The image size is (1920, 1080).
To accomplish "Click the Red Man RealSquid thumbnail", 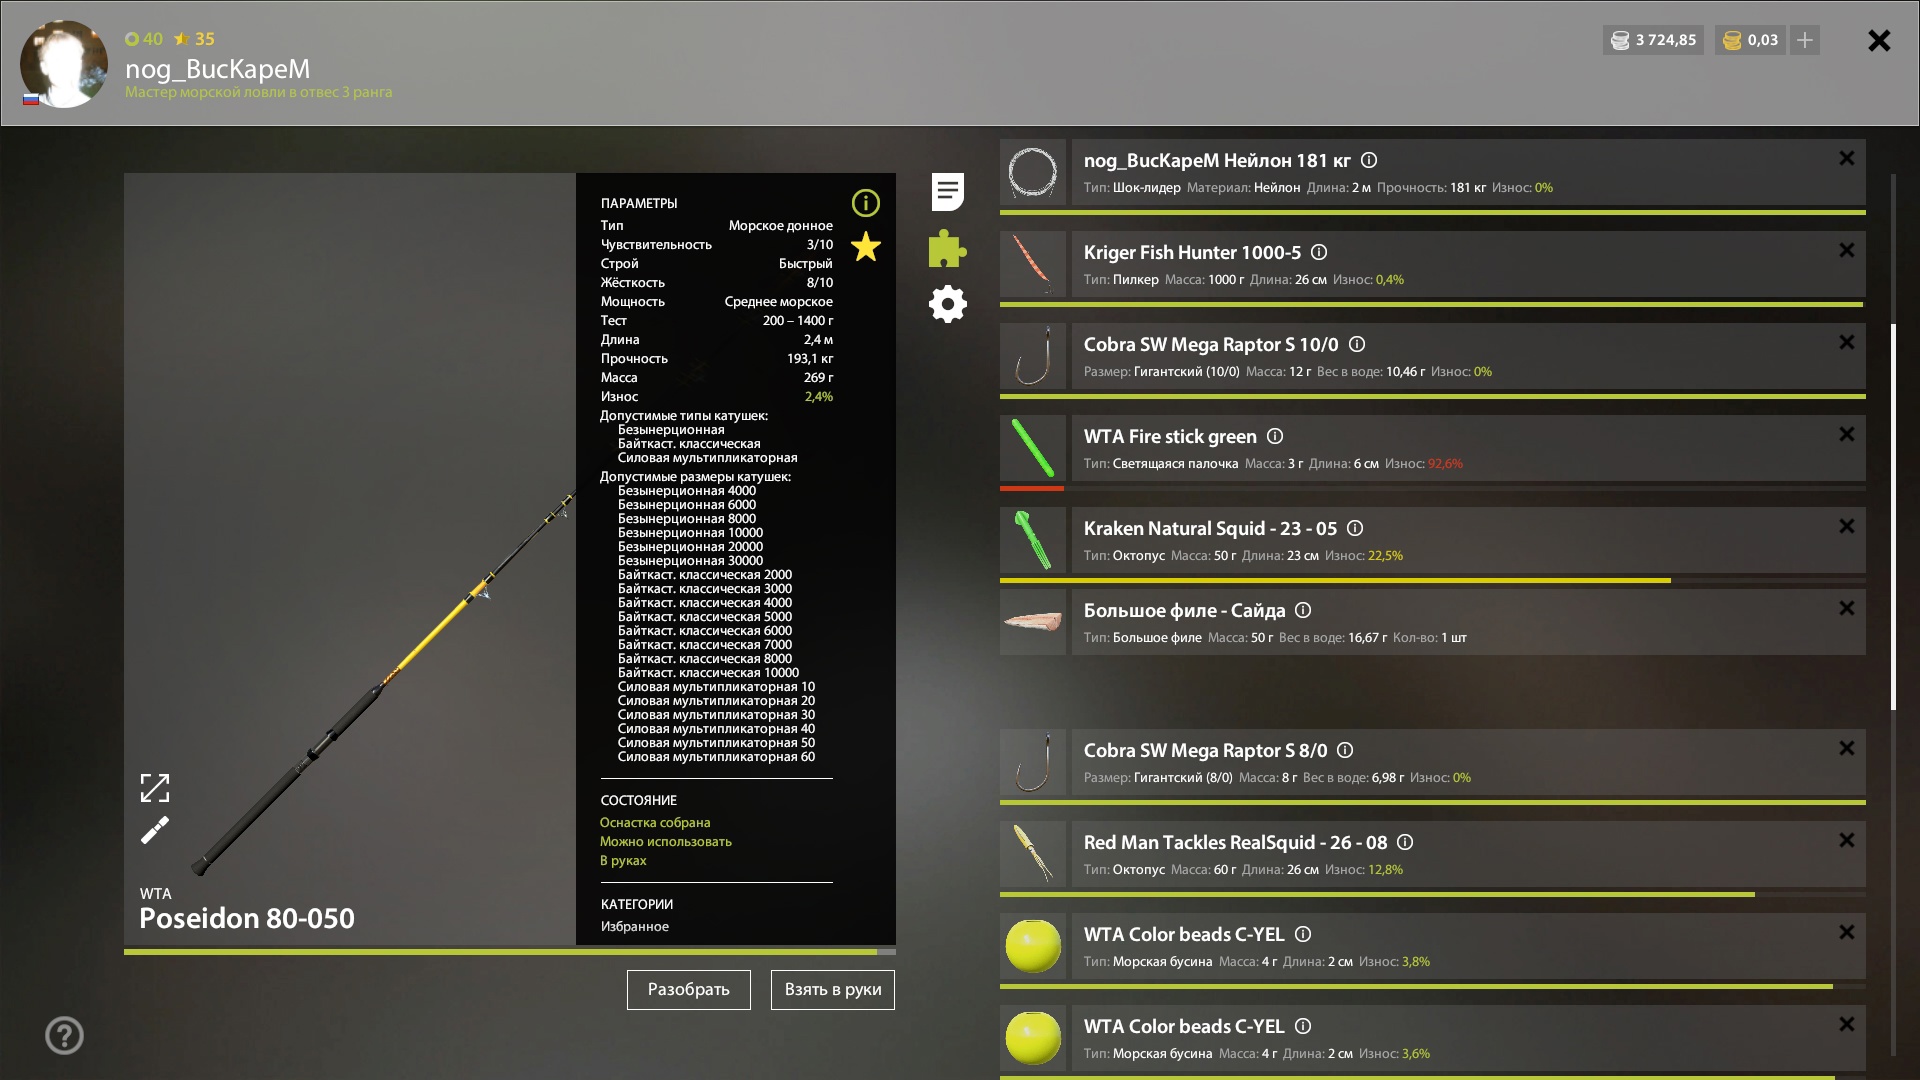I will coord(1033,854).
